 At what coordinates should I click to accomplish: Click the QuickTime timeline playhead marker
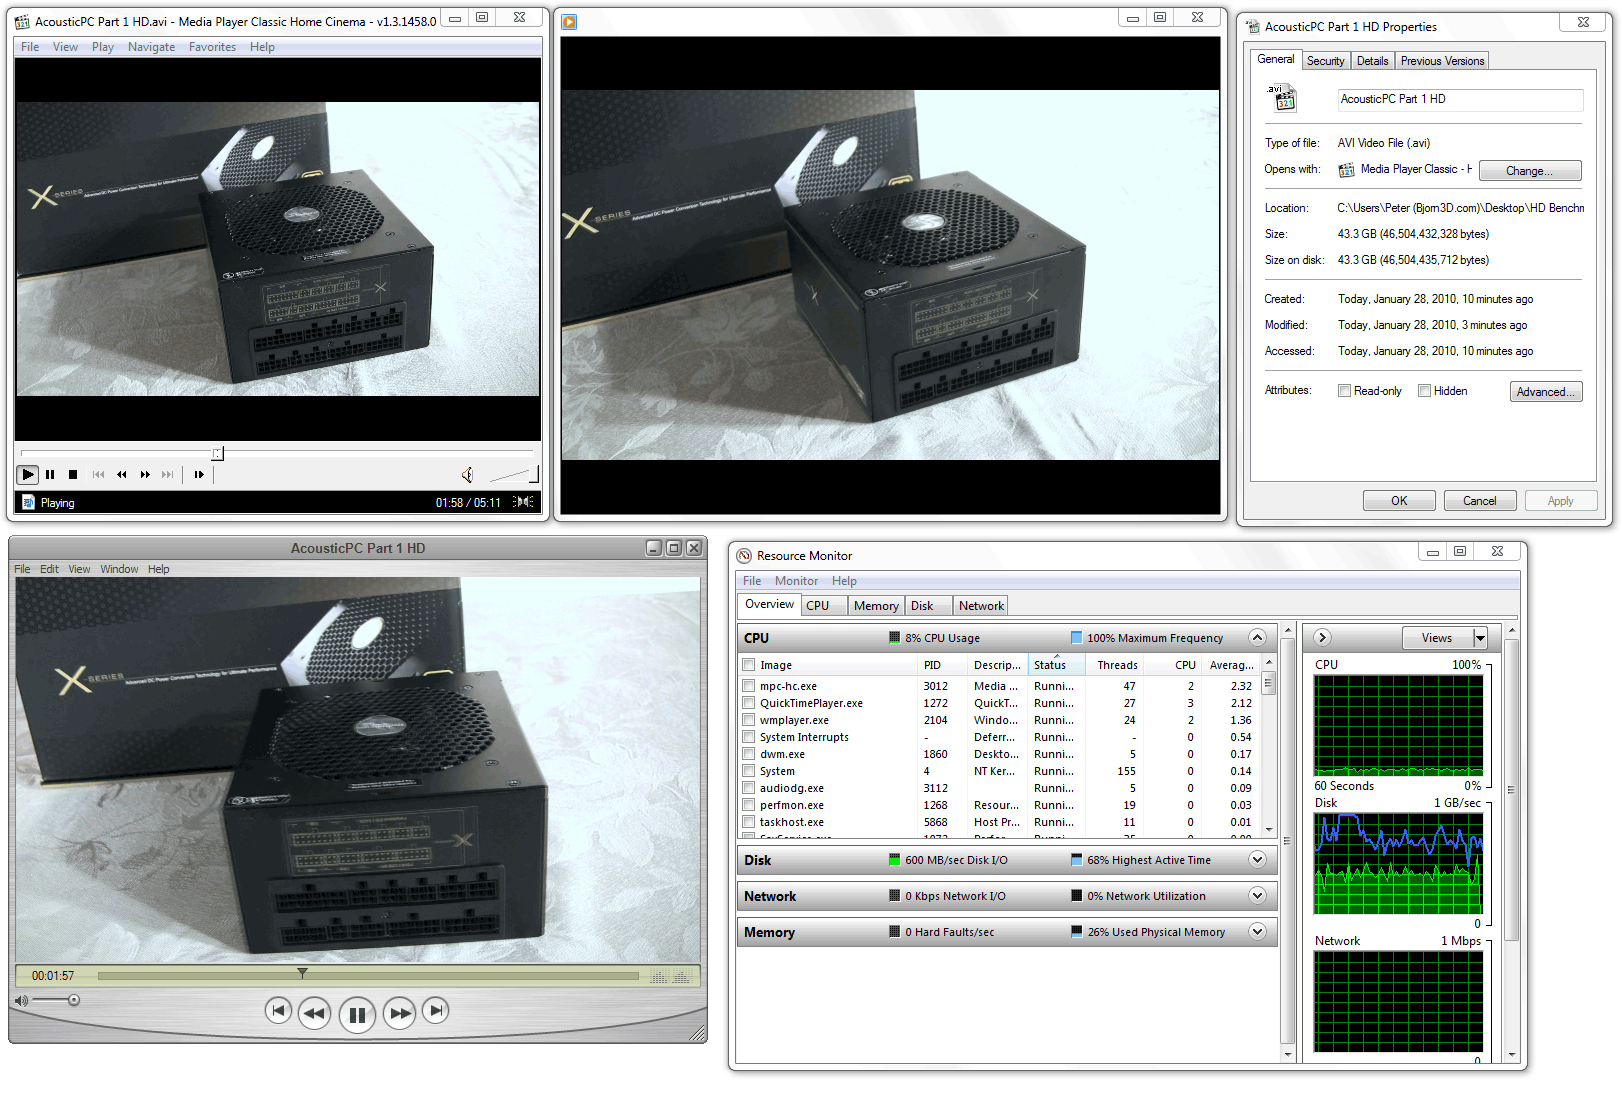302,973
